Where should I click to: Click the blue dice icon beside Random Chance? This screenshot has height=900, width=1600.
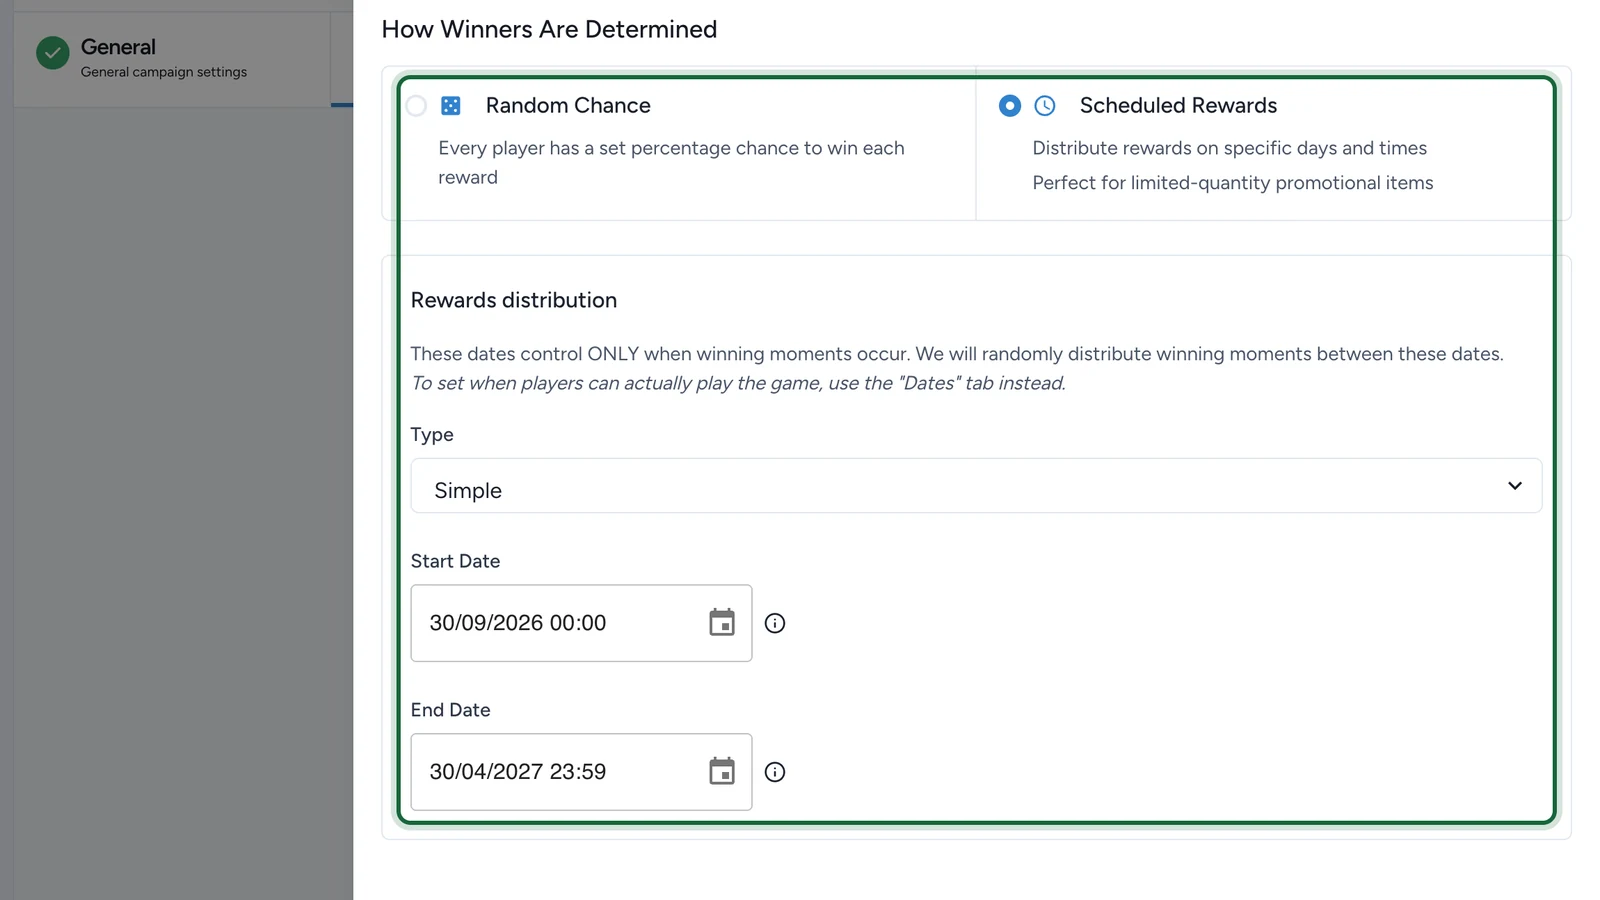[451, 106]
